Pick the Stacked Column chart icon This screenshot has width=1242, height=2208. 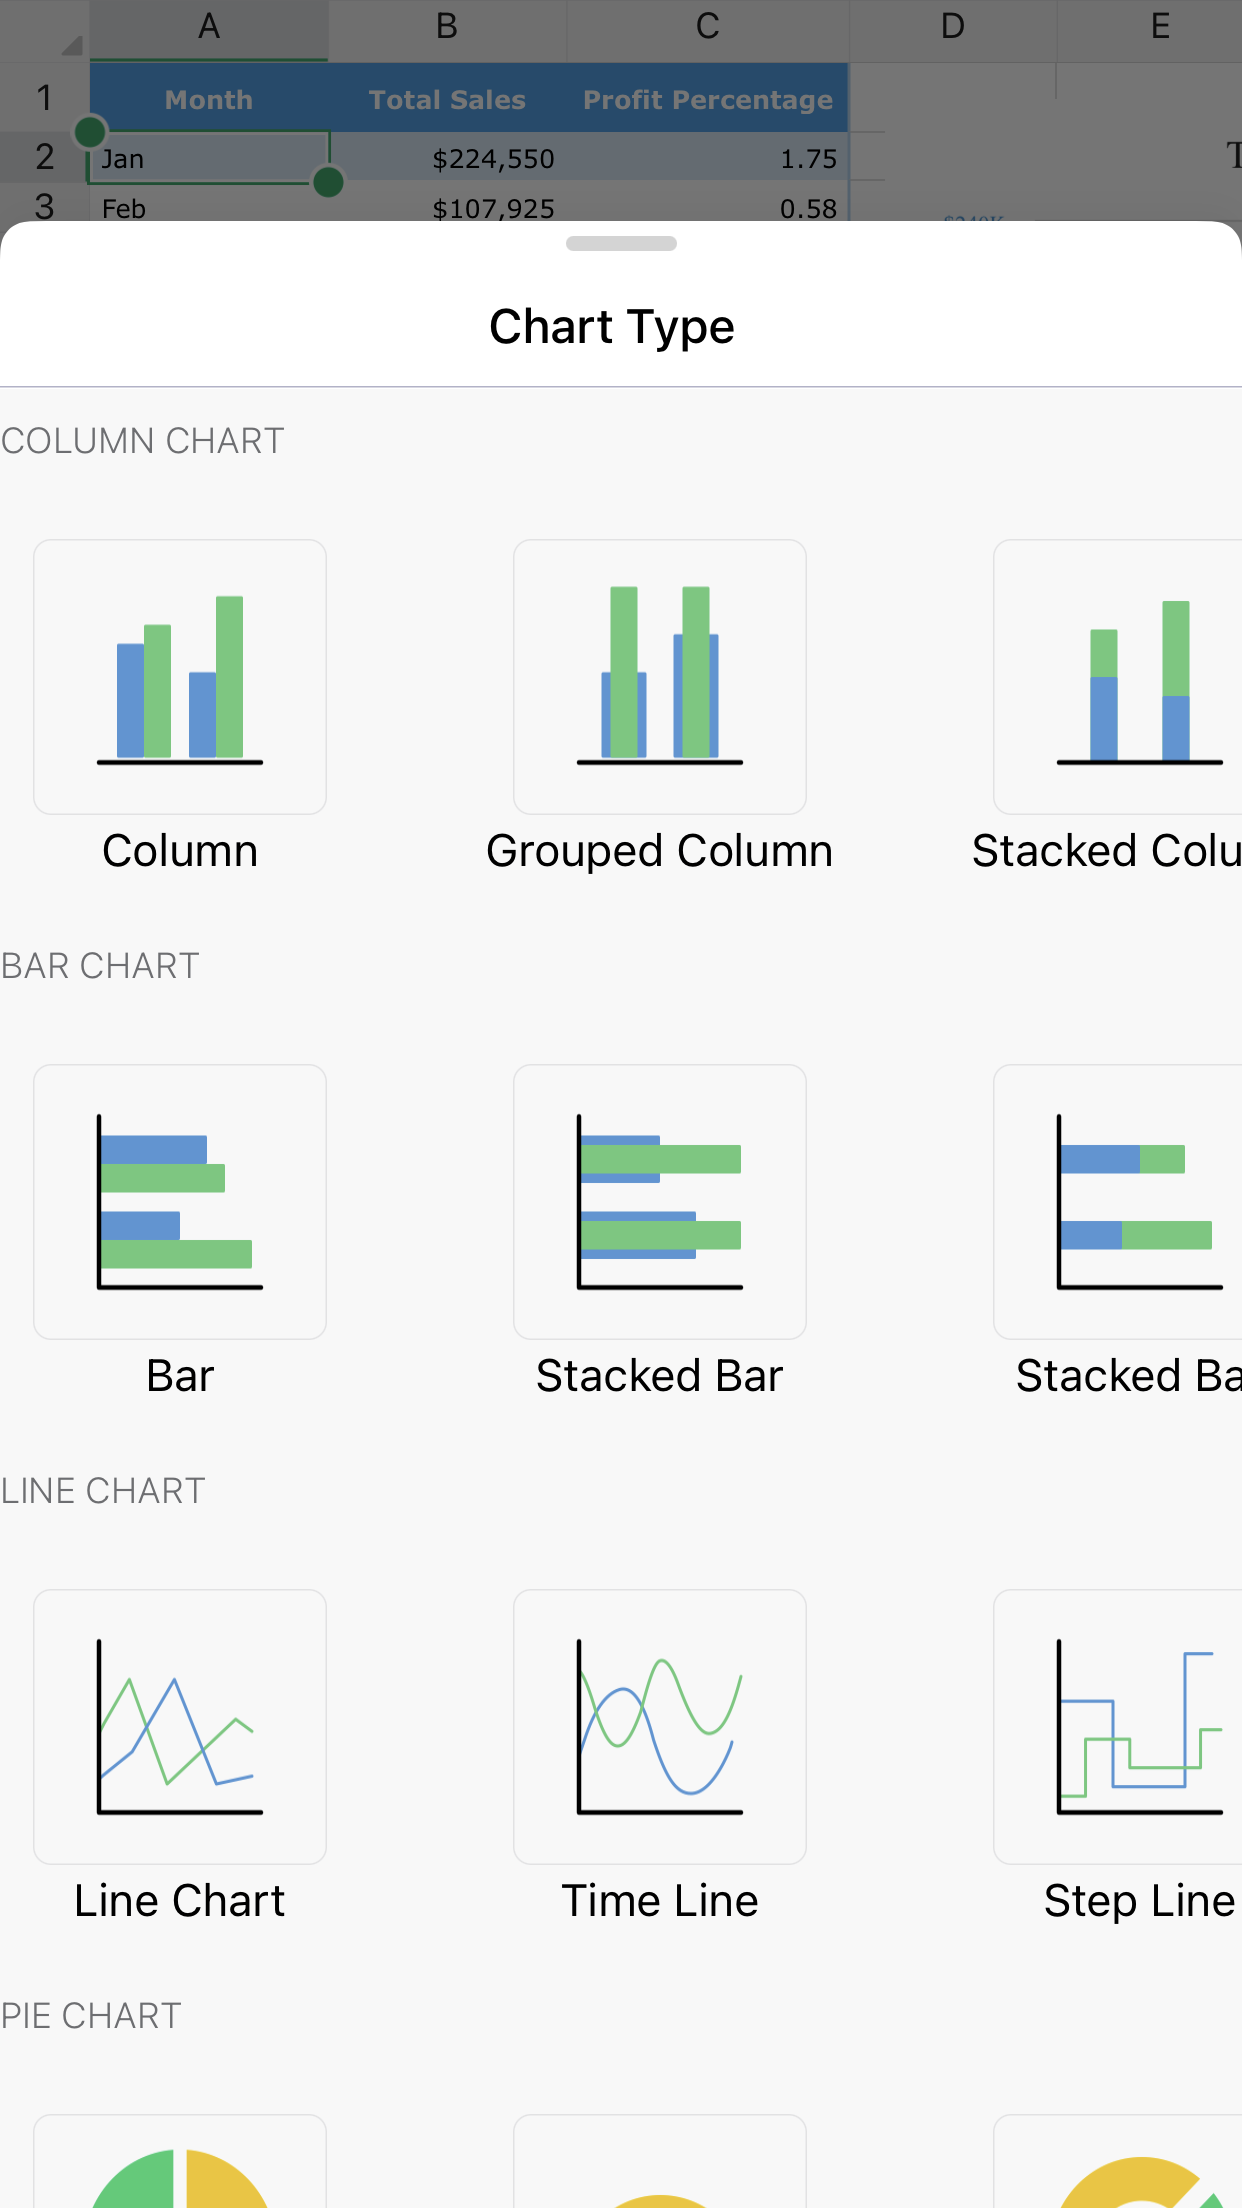1118,677
